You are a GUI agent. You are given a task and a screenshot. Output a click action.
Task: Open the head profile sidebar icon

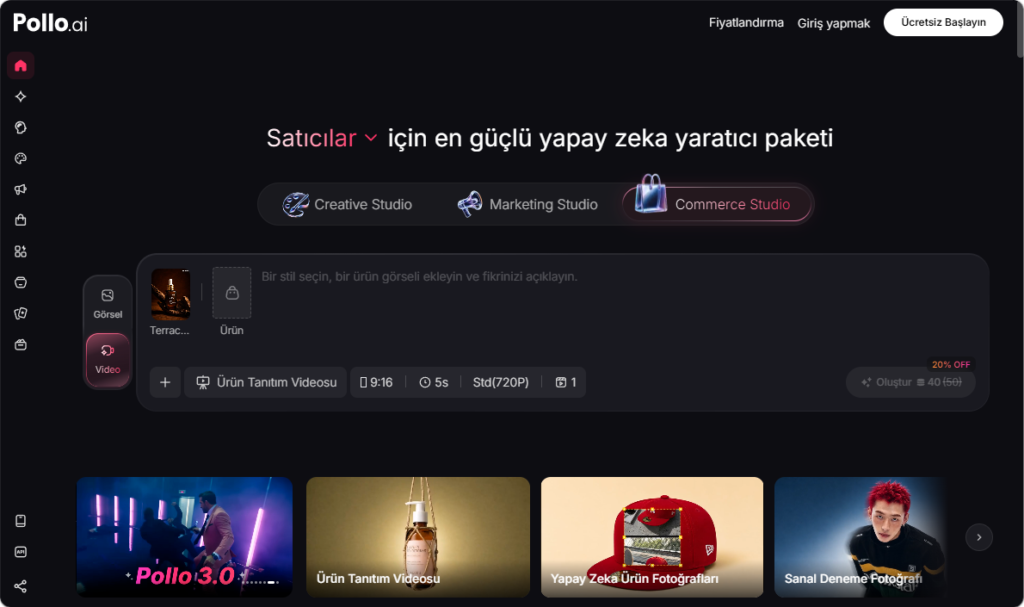[20, 127]
